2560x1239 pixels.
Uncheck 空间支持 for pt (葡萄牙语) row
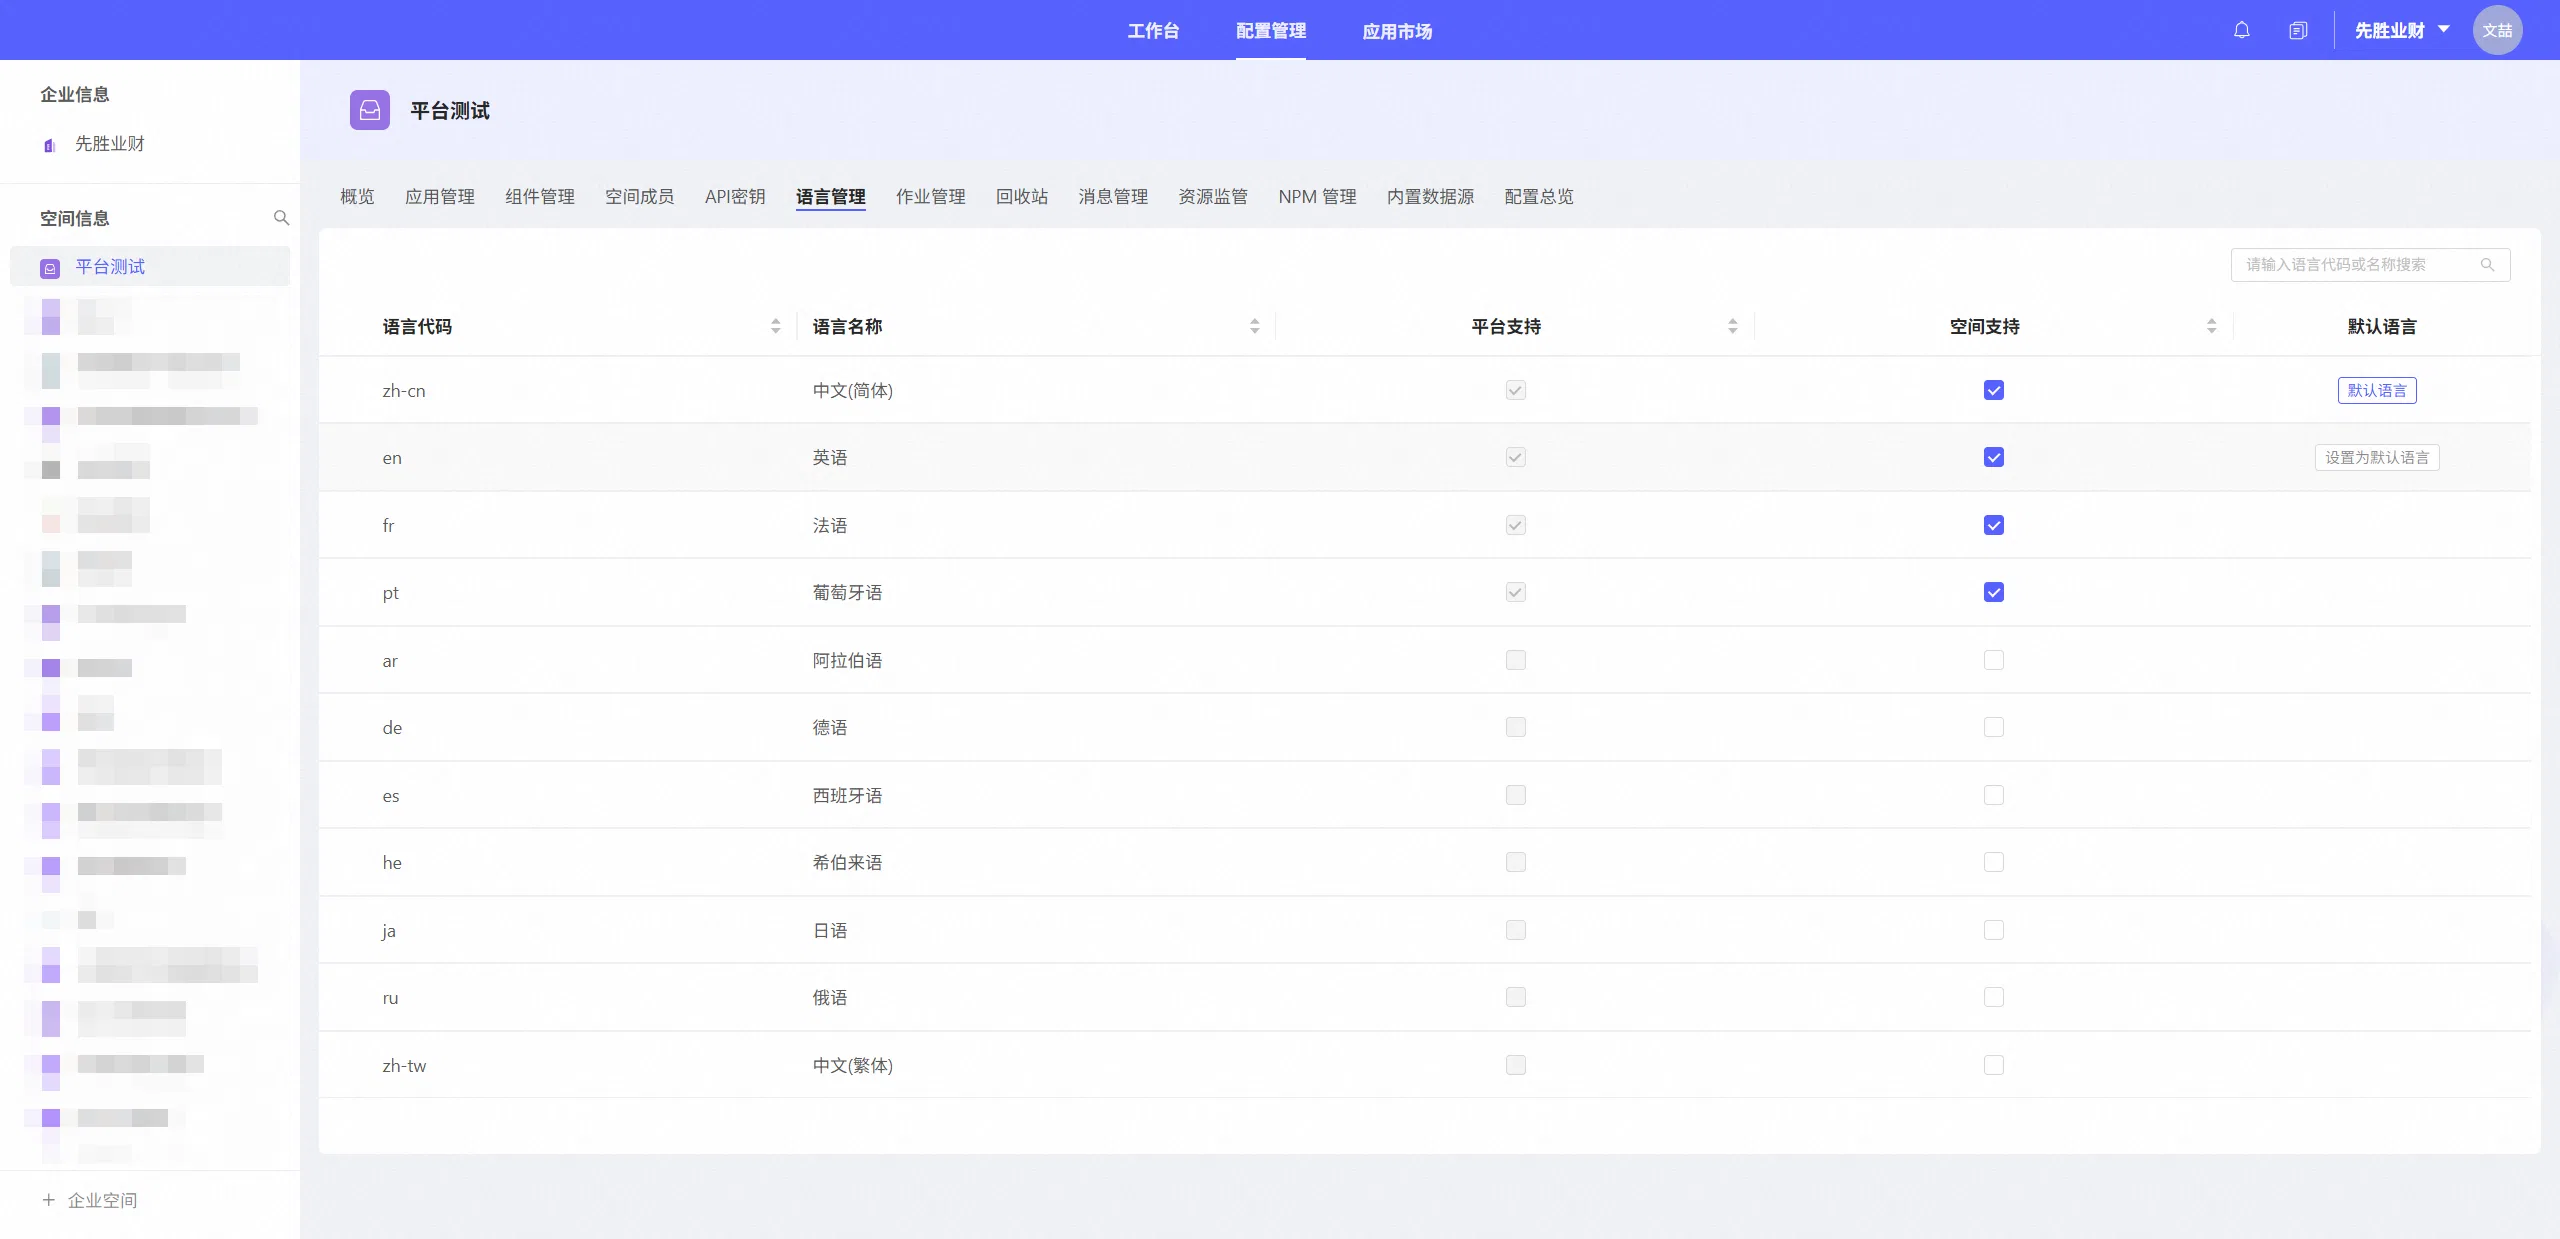click(1993, 592)
